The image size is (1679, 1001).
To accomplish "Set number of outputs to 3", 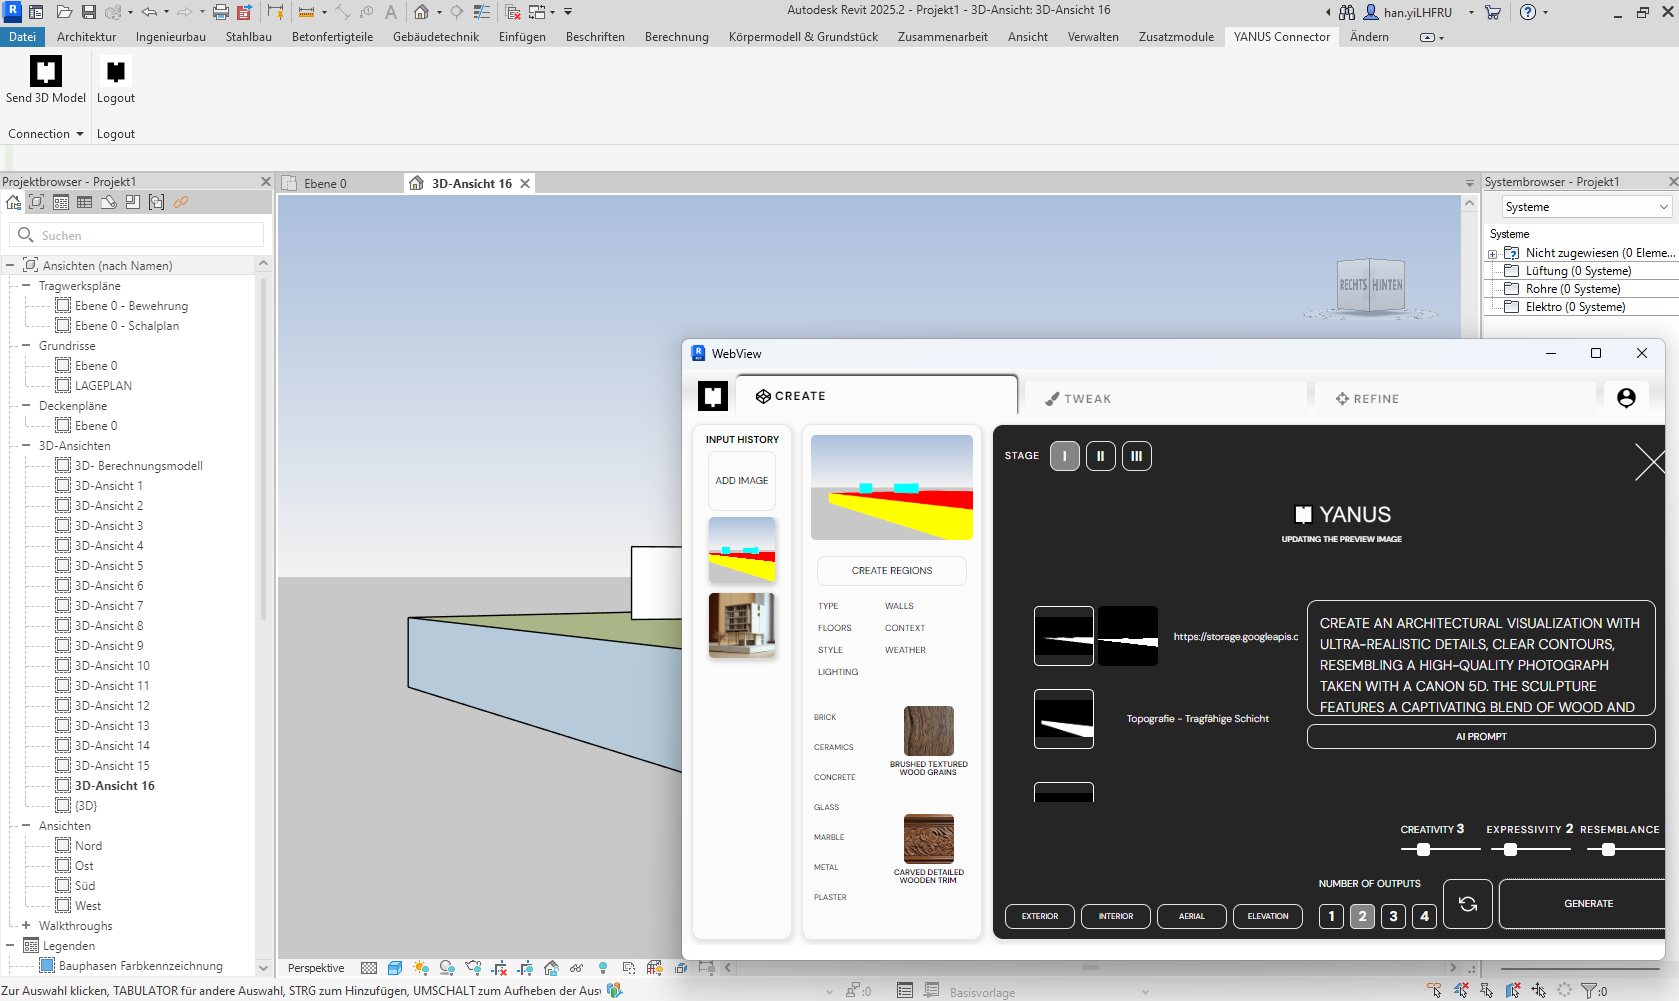I will click(1393, 916).
